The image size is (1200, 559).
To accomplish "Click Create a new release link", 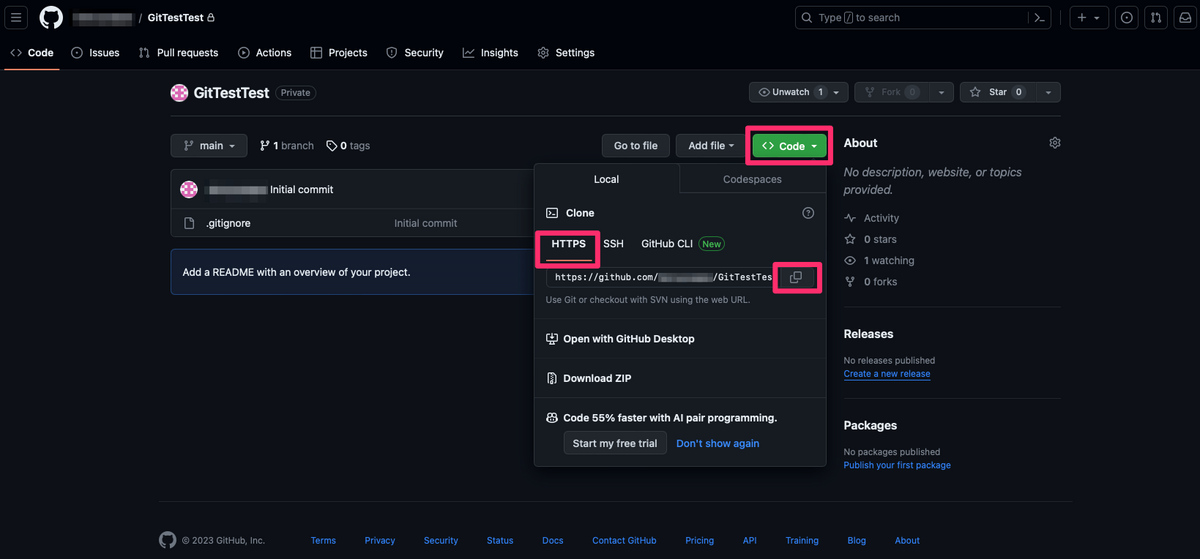I will pyautogui.click(x=887, y=374).
